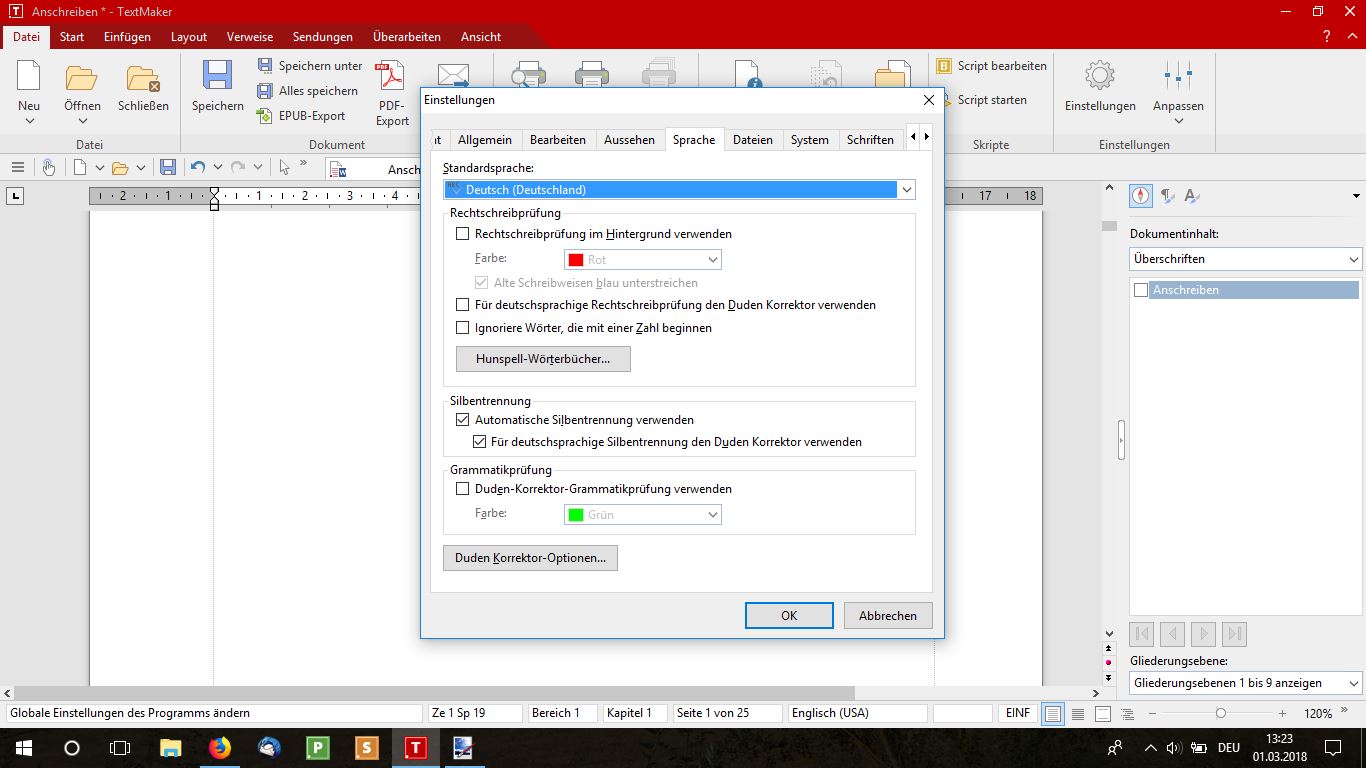Click the Neu document icon
Image resolution: width=1366 pixels, height=768 pixels.
[x=29, y=78]
